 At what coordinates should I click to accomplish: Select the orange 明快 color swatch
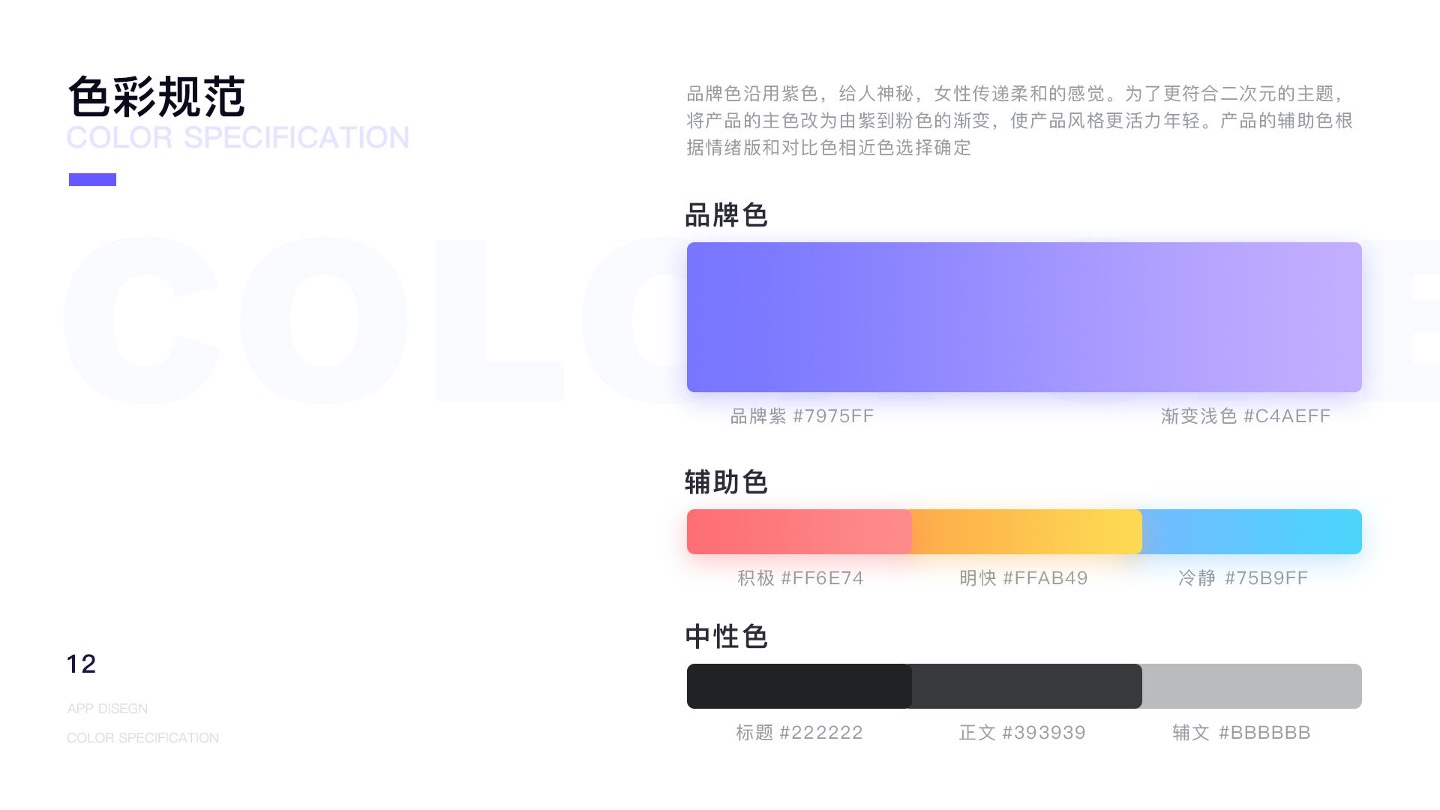1027,531
